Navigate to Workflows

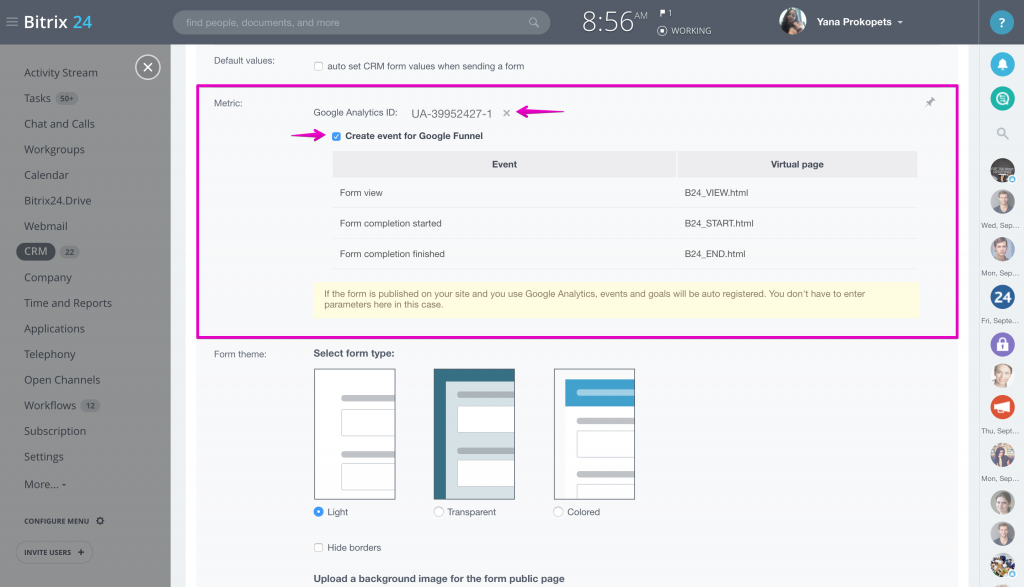click(50, 405)
